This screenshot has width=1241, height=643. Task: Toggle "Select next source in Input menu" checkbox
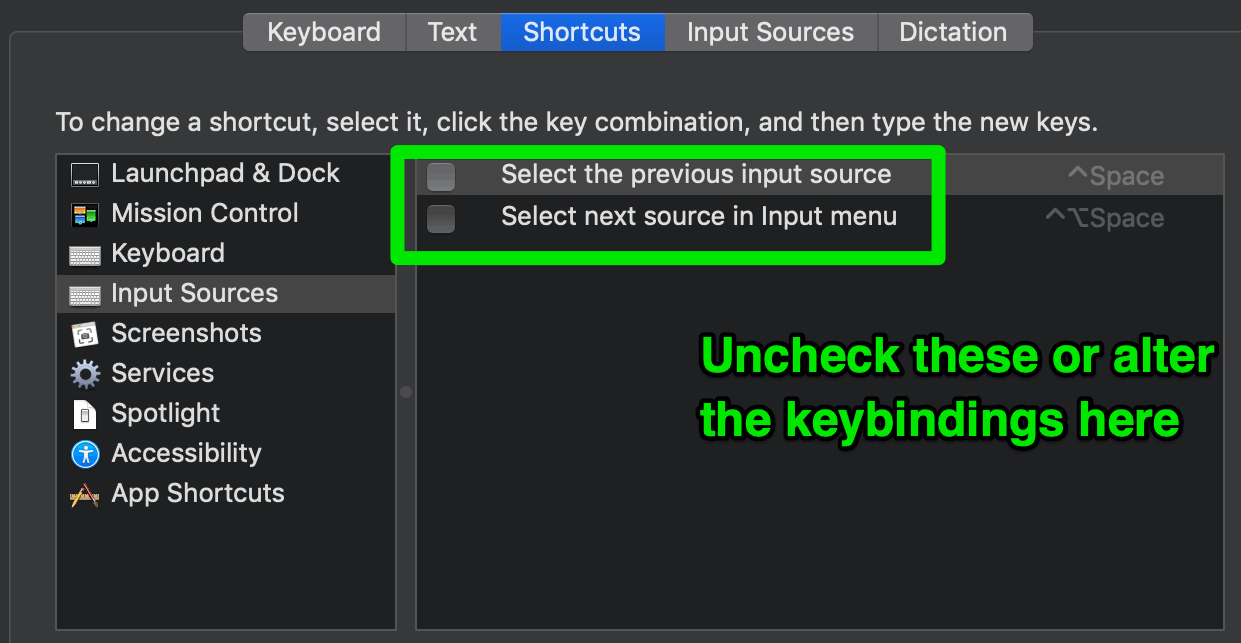coord(441,217)
